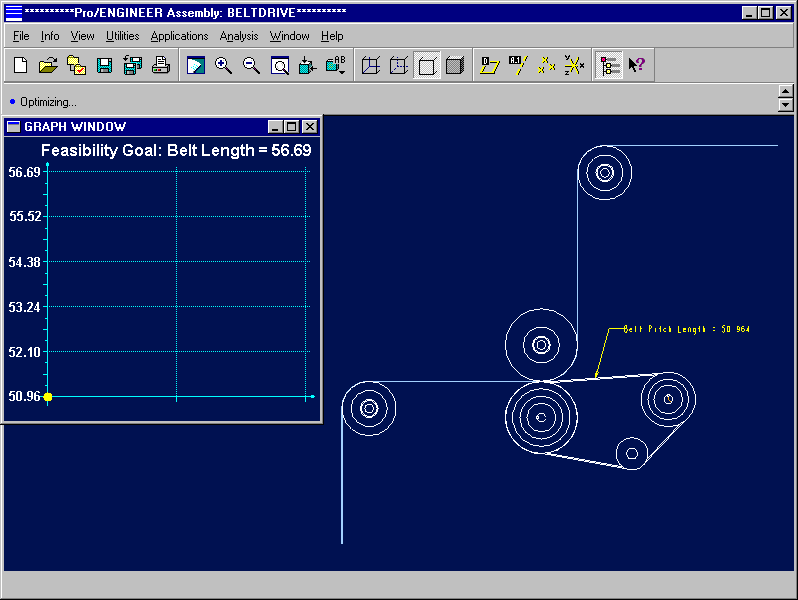Open the File menu

(x=21, y=36)
